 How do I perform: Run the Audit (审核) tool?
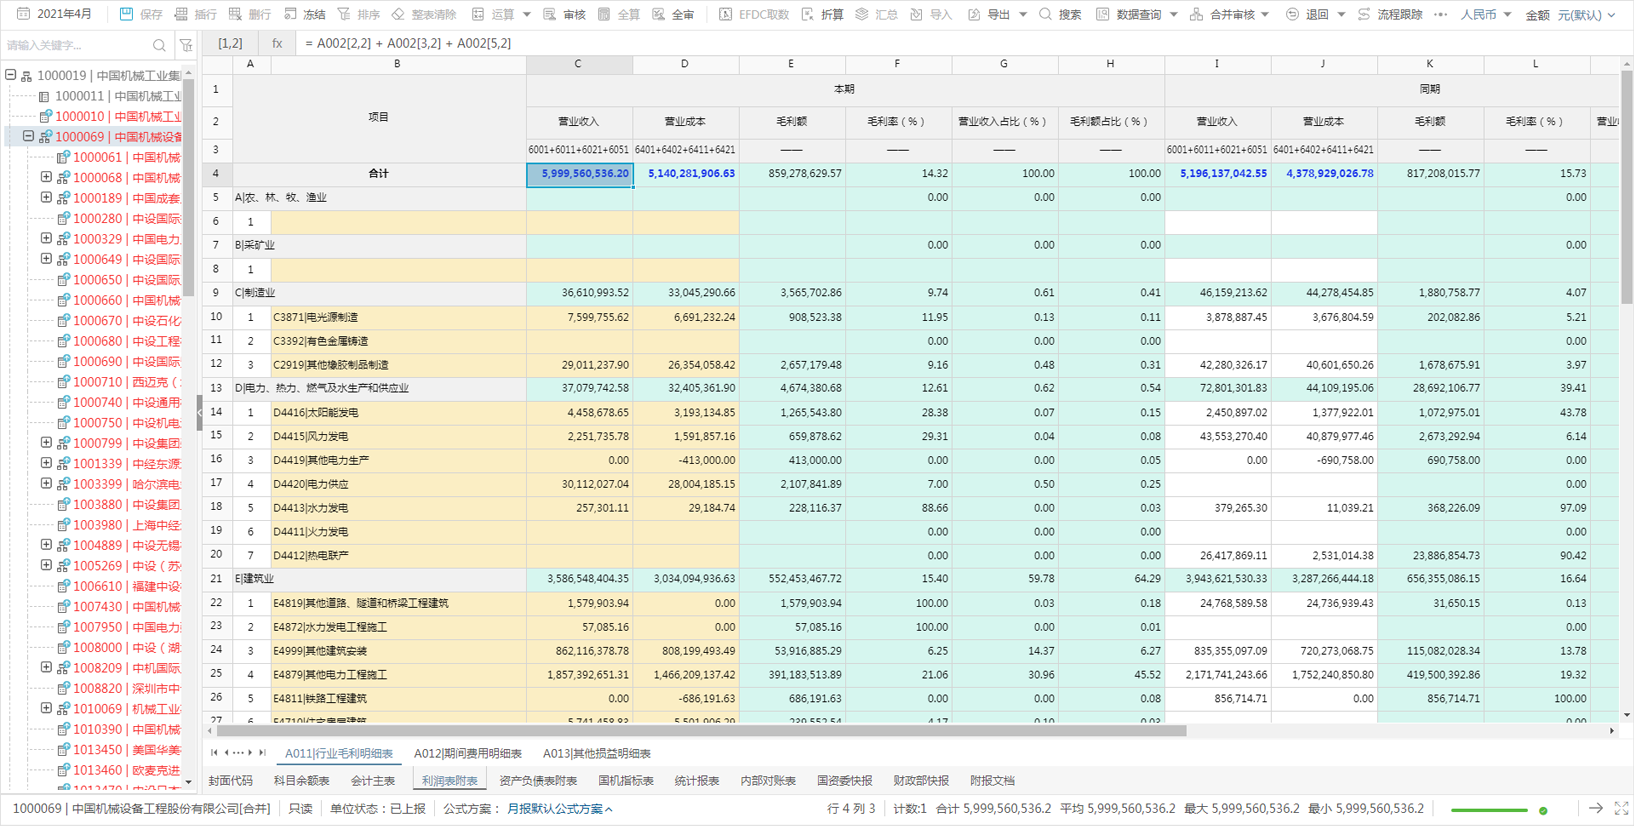[x=564, y=14]
